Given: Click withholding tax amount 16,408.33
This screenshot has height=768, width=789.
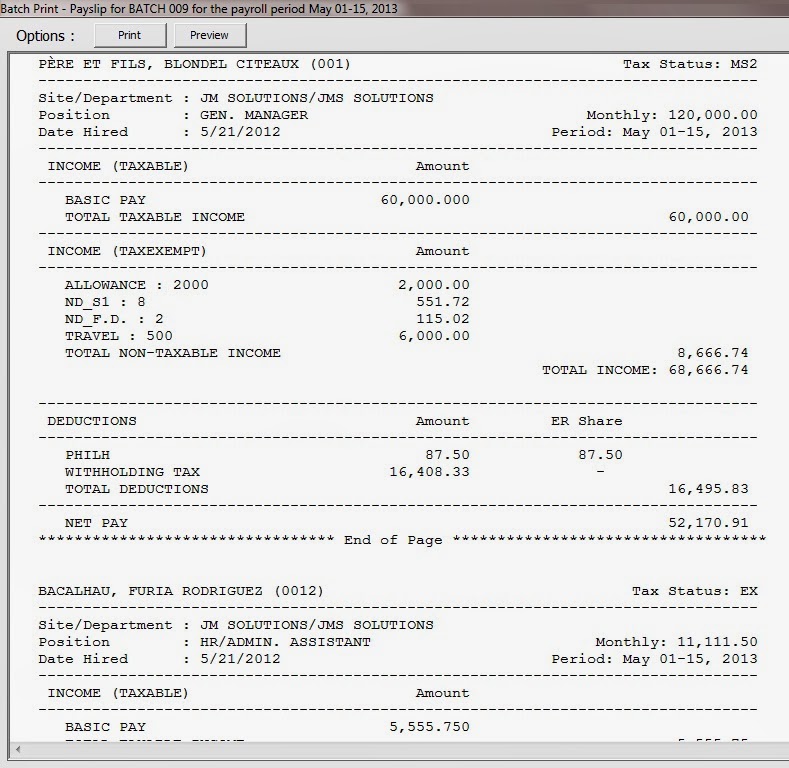Looking at the screenshot, I should click(x=429, y=472).
